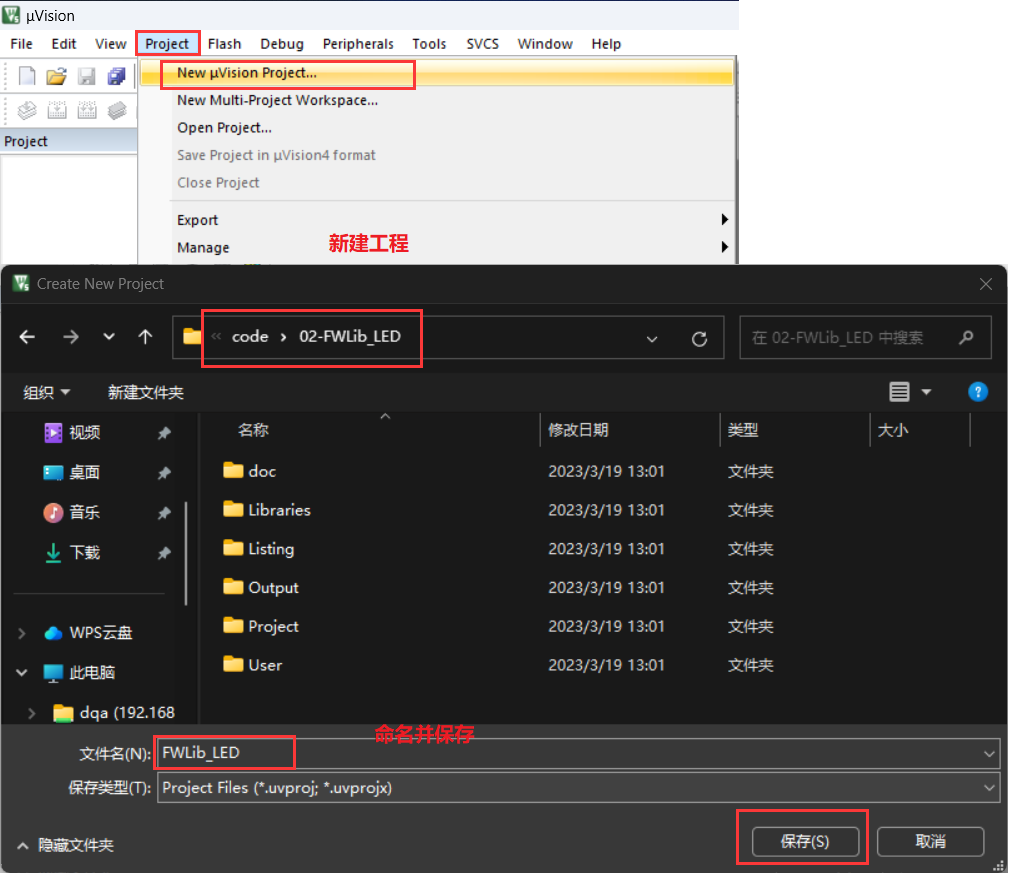
Task: Click the Save All toolbar icon
Action: click(x=116, y=76)
